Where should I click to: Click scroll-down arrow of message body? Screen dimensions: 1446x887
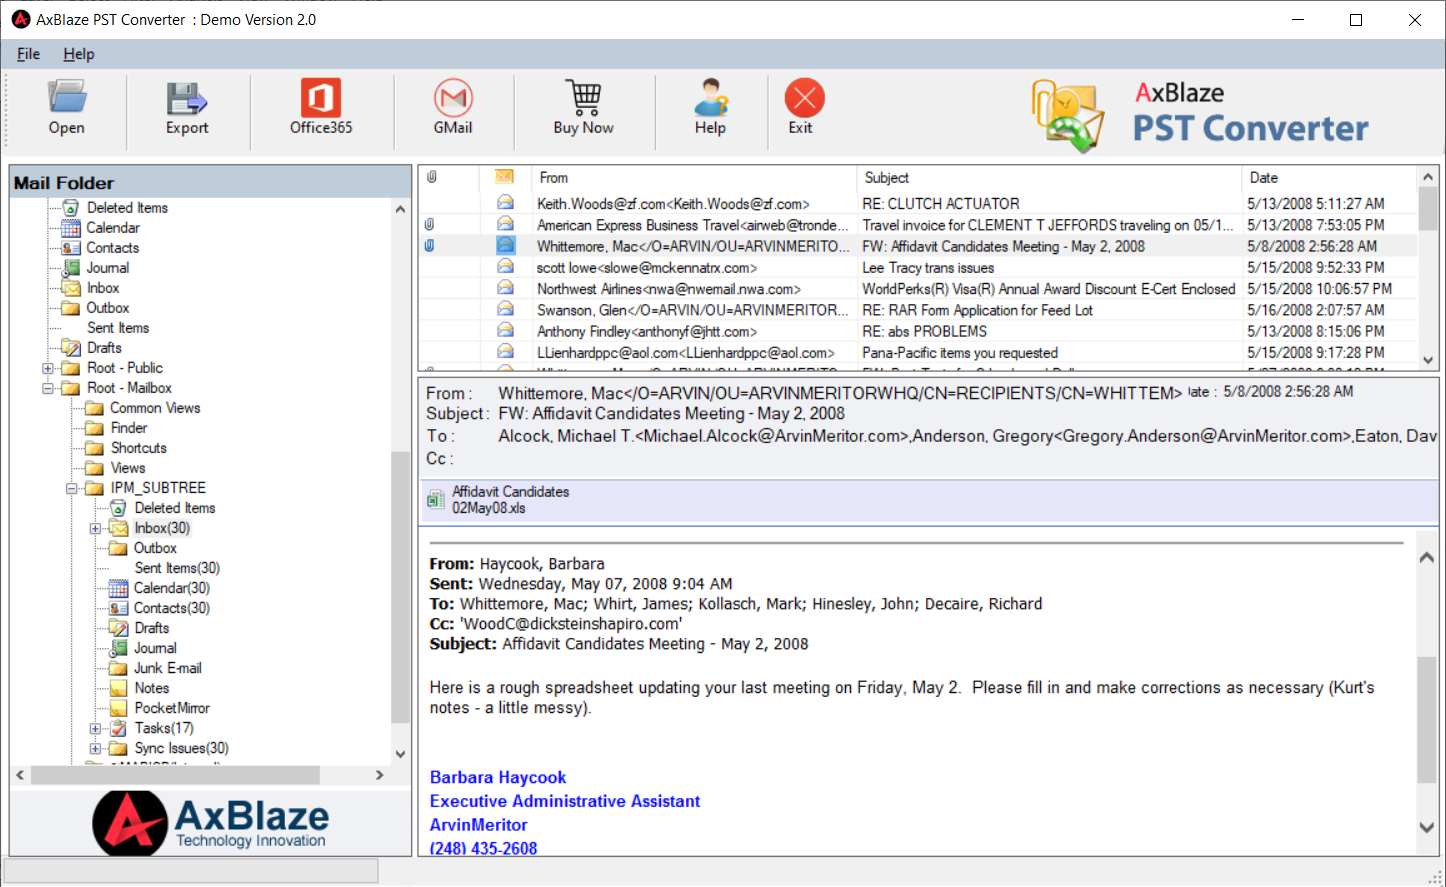coord(1427,827)
